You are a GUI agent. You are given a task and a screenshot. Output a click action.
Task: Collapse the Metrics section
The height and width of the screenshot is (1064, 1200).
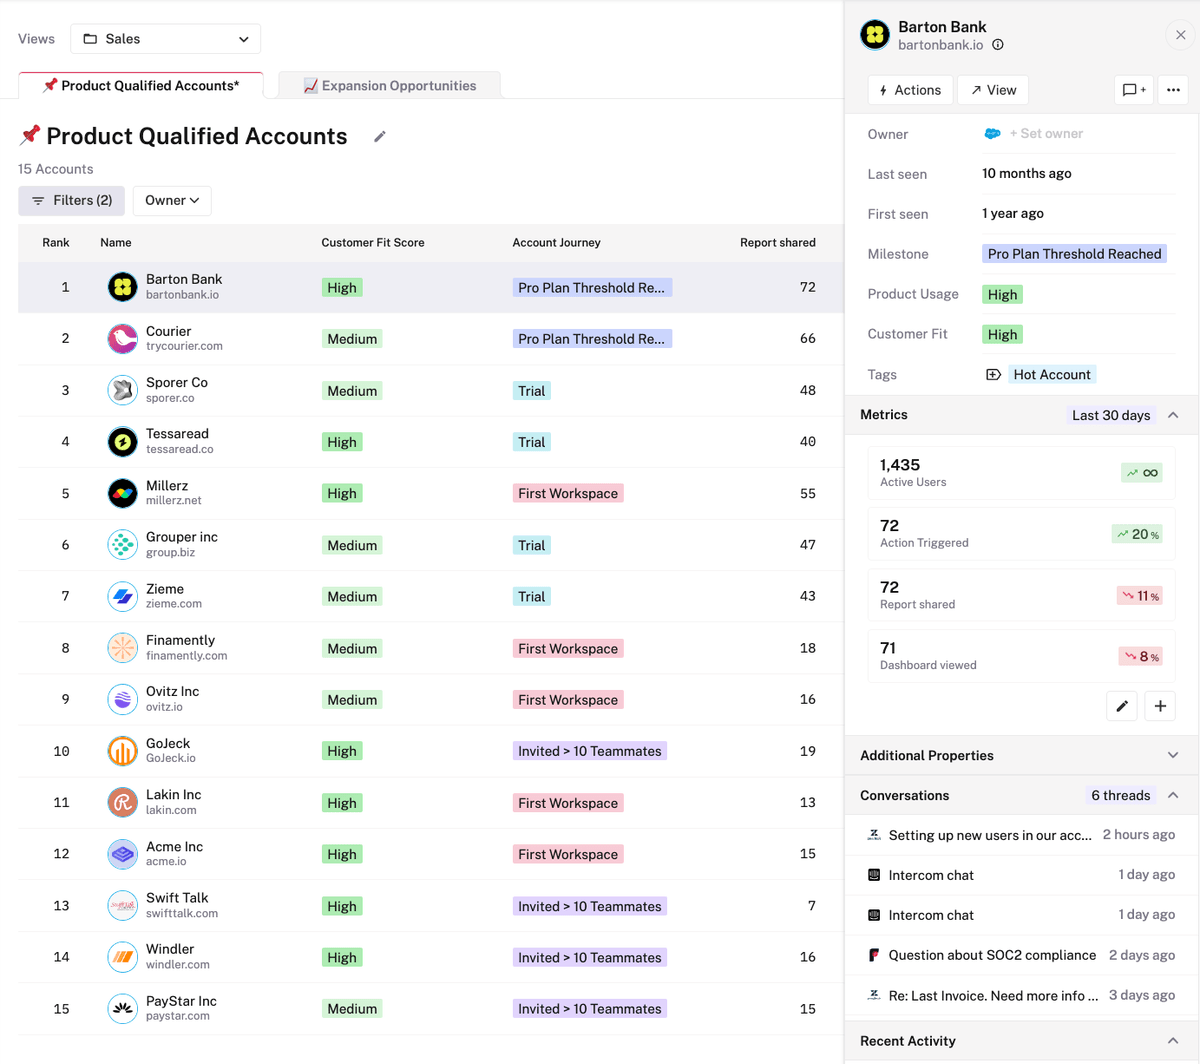(x=1173, y=415)
